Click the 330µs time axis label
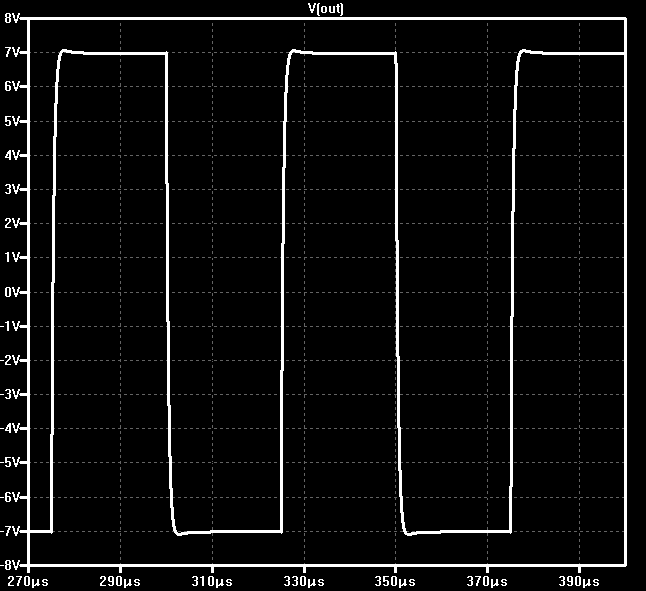The image size is (646, 591). tap(304, 582)
